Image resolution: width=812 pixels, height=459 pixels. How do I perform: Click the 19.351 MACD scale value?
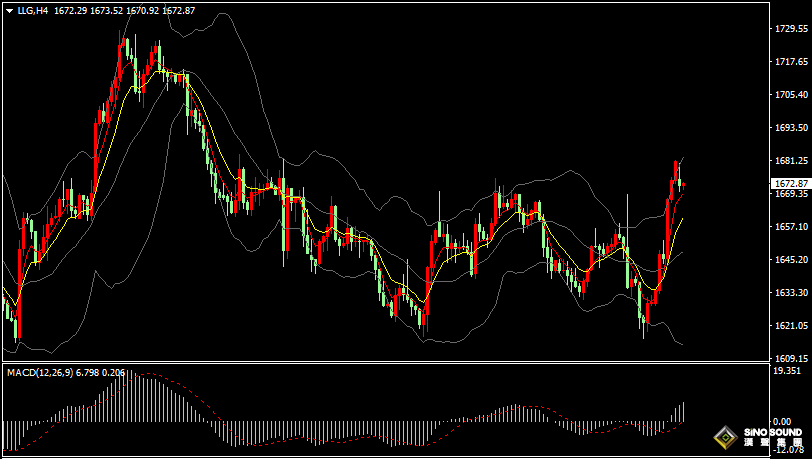[x=786, y=371]
